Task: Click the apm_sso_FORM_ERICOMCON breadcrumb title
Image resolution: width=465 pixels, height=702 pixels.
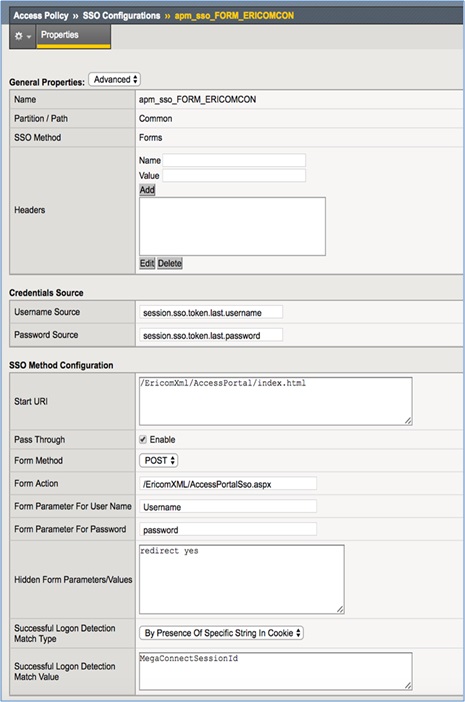Action: click(x=234, y=16)
